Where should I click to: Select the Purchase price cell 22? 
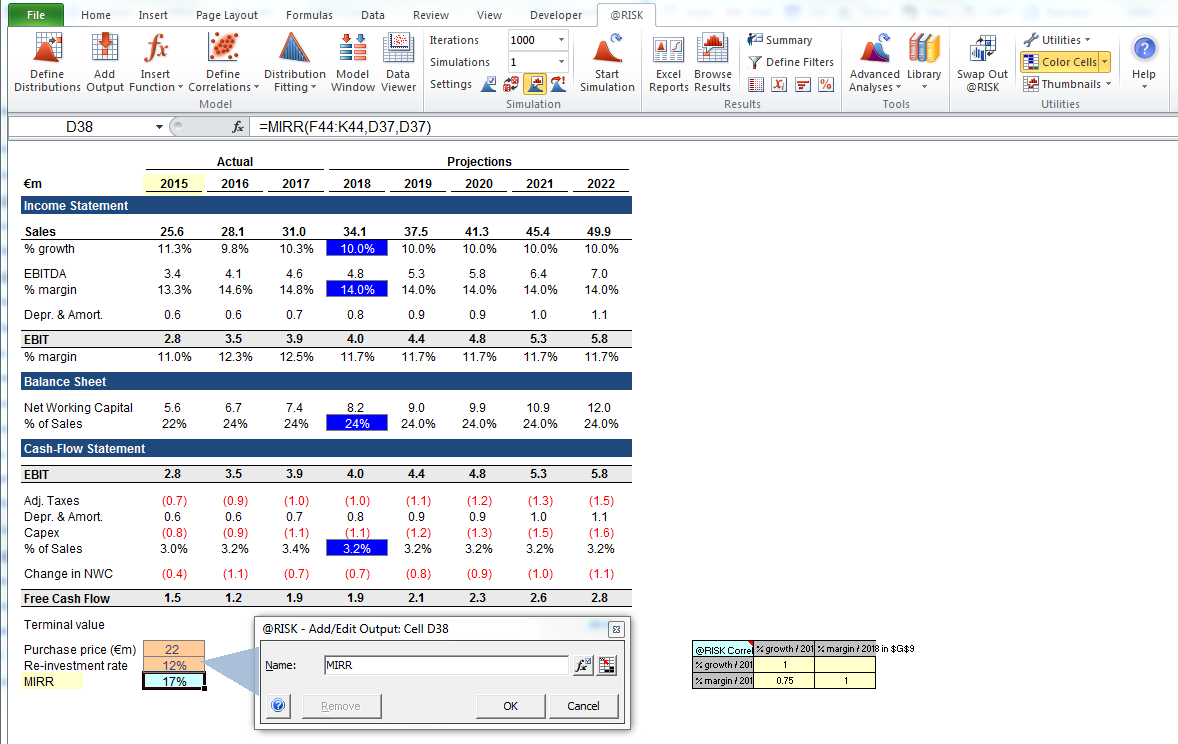point(174,649)
